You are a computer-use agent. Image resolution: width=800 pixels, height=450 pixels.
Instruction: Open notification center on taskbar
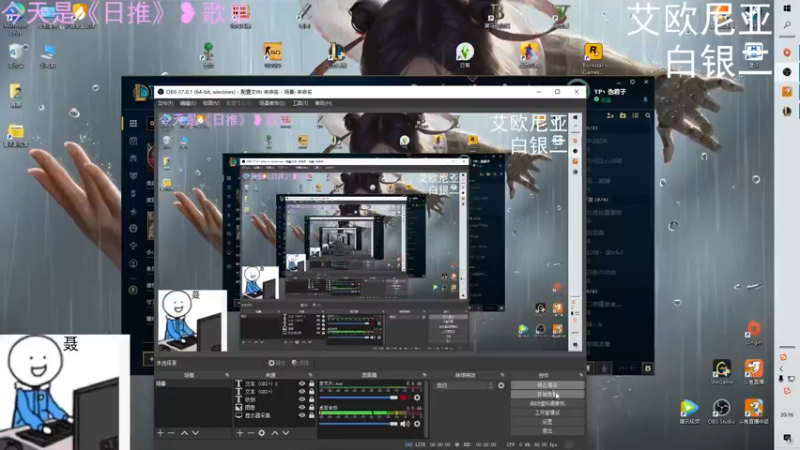tap(787, 439)
